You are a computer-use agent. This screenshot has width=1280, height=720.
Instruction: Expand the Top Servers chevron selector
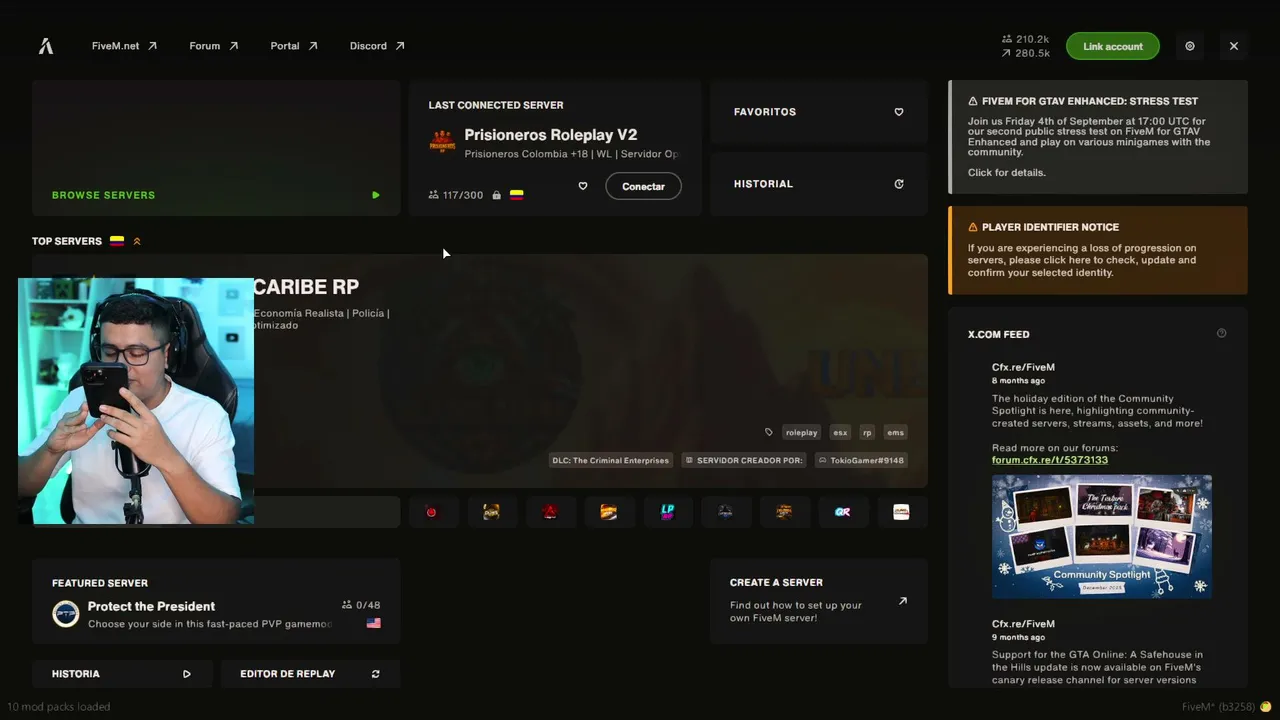[x=137, y=241]
